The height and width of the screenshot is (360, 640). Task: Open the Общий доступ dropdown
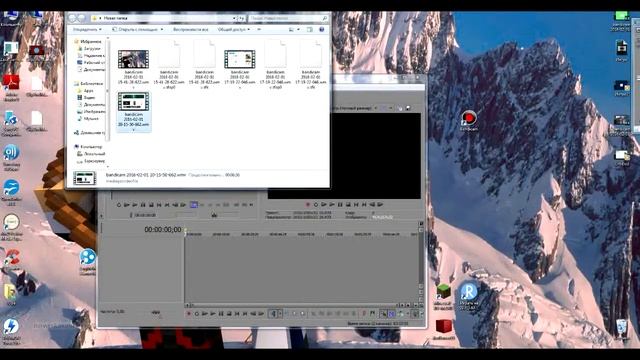click(x=233, y=29)
